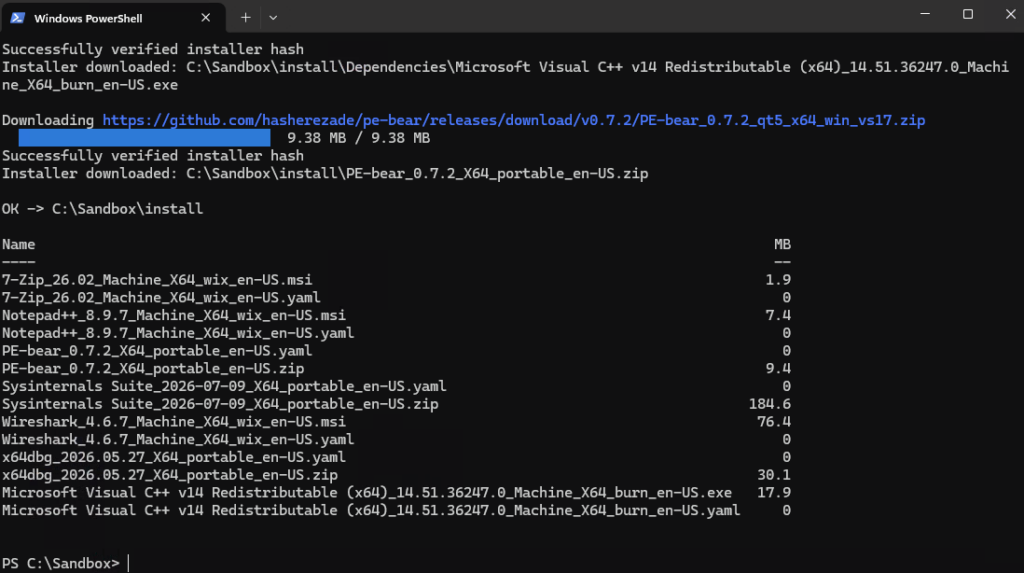Click the 'MB' column header
Image resolution: width=1024 pixels, height=573 pixels.
point(782,244)
